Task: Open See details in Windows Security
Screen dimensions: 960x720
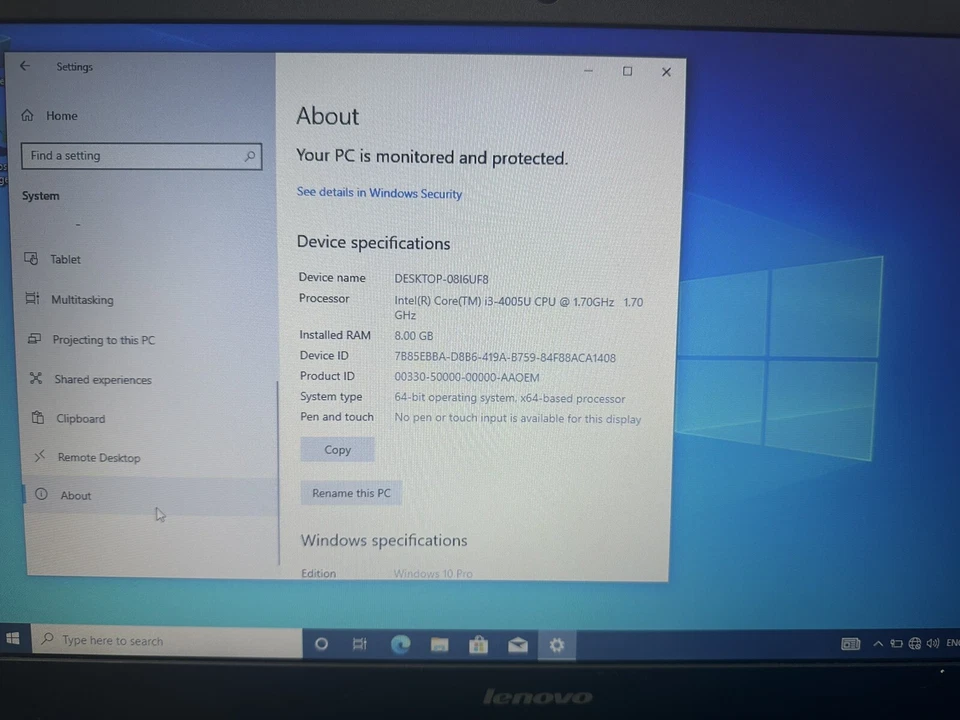Action: point(379,193)
